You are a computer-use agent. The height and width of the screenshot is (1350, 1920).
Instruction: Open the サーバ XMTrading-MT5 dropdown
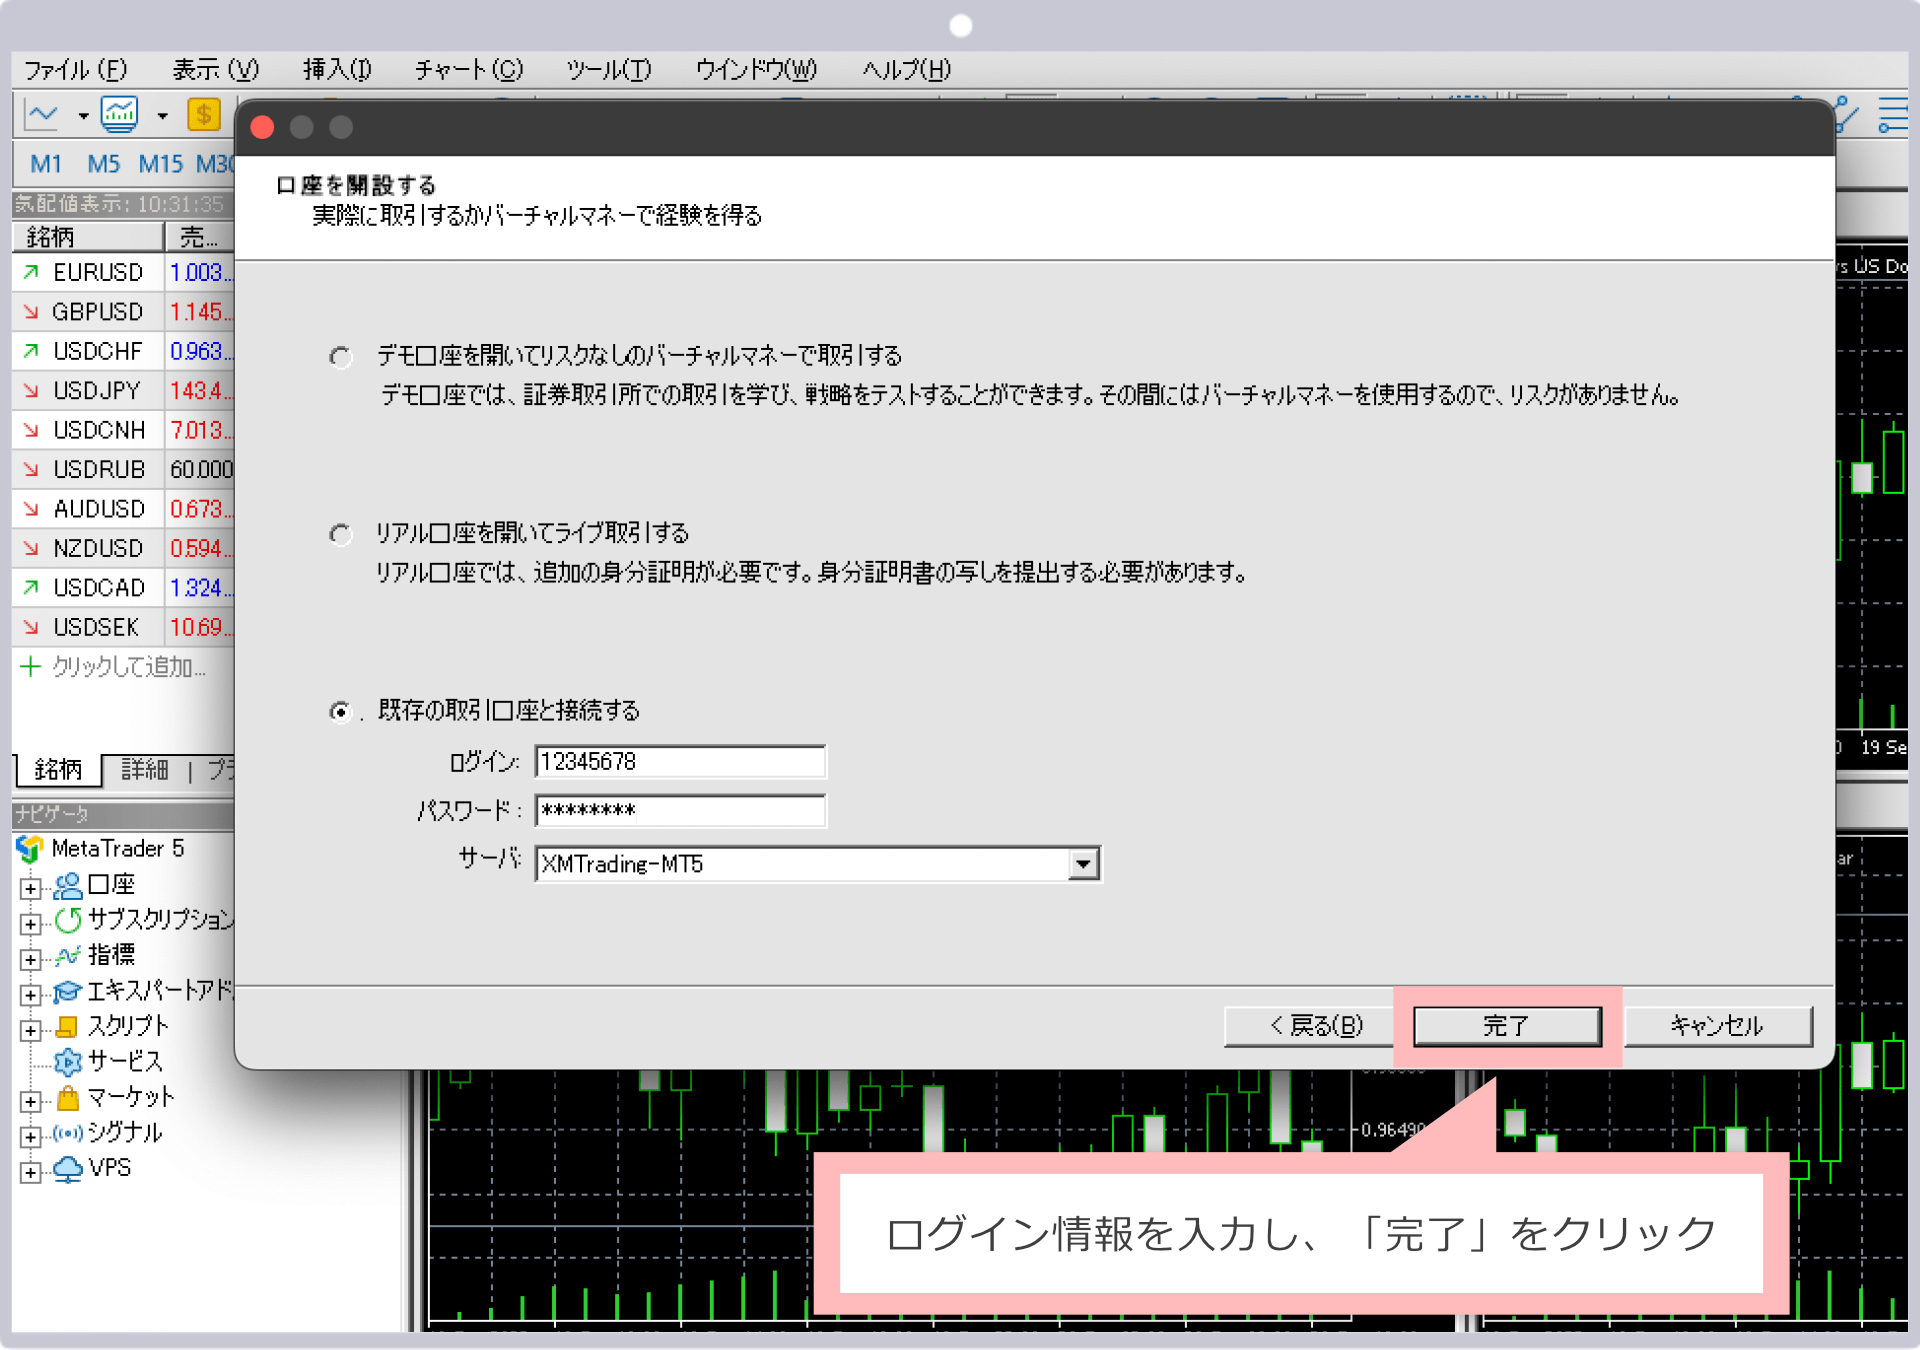pyautogui.click(x=1083, y=864)
